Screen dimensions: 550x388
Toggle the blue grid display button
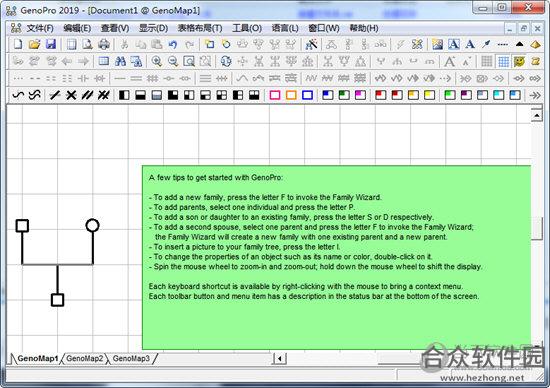click(x=503, y=61)
